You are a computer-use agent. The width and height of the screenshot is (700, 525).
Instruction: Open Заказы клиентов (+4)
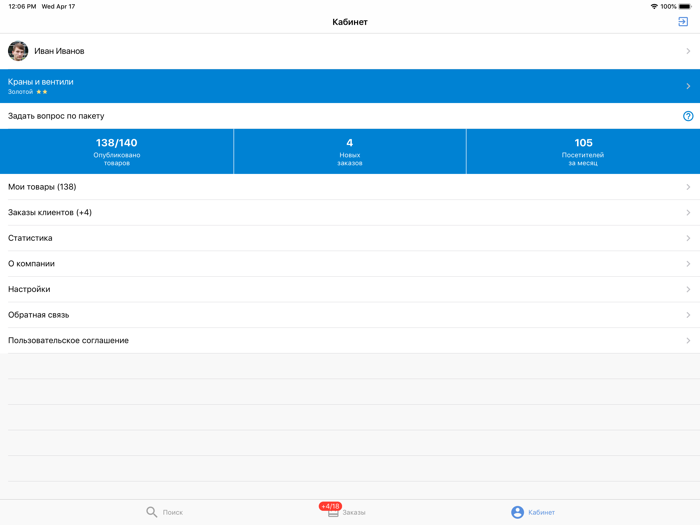[350, 212]
